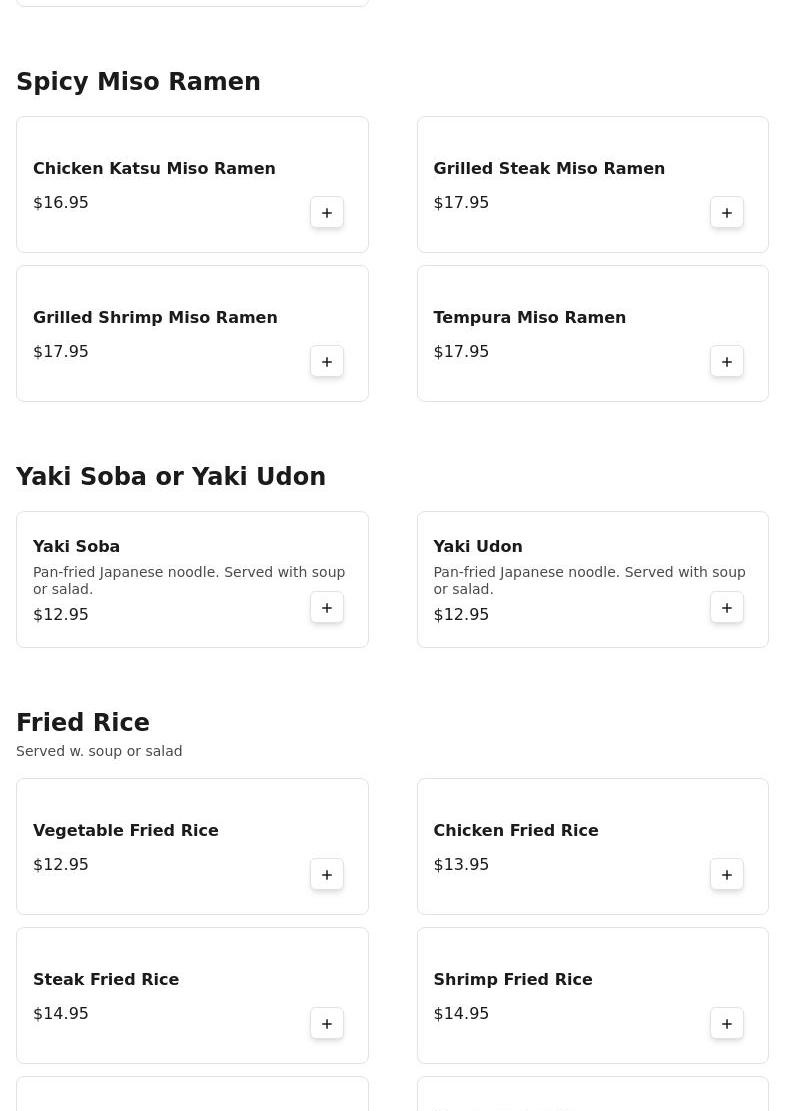785x1111 pixels.
Task: Add Chicken Katsu Miso Ramen to cart
Action: [327, 213]
